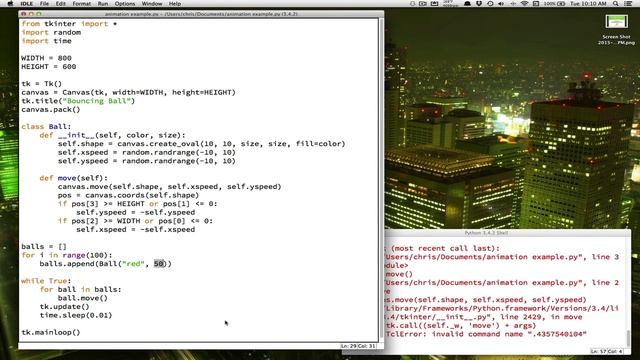Screen dimensions: 640x360
Task: Click the highlighted 50 in Ball call
Action: [159, 264]
